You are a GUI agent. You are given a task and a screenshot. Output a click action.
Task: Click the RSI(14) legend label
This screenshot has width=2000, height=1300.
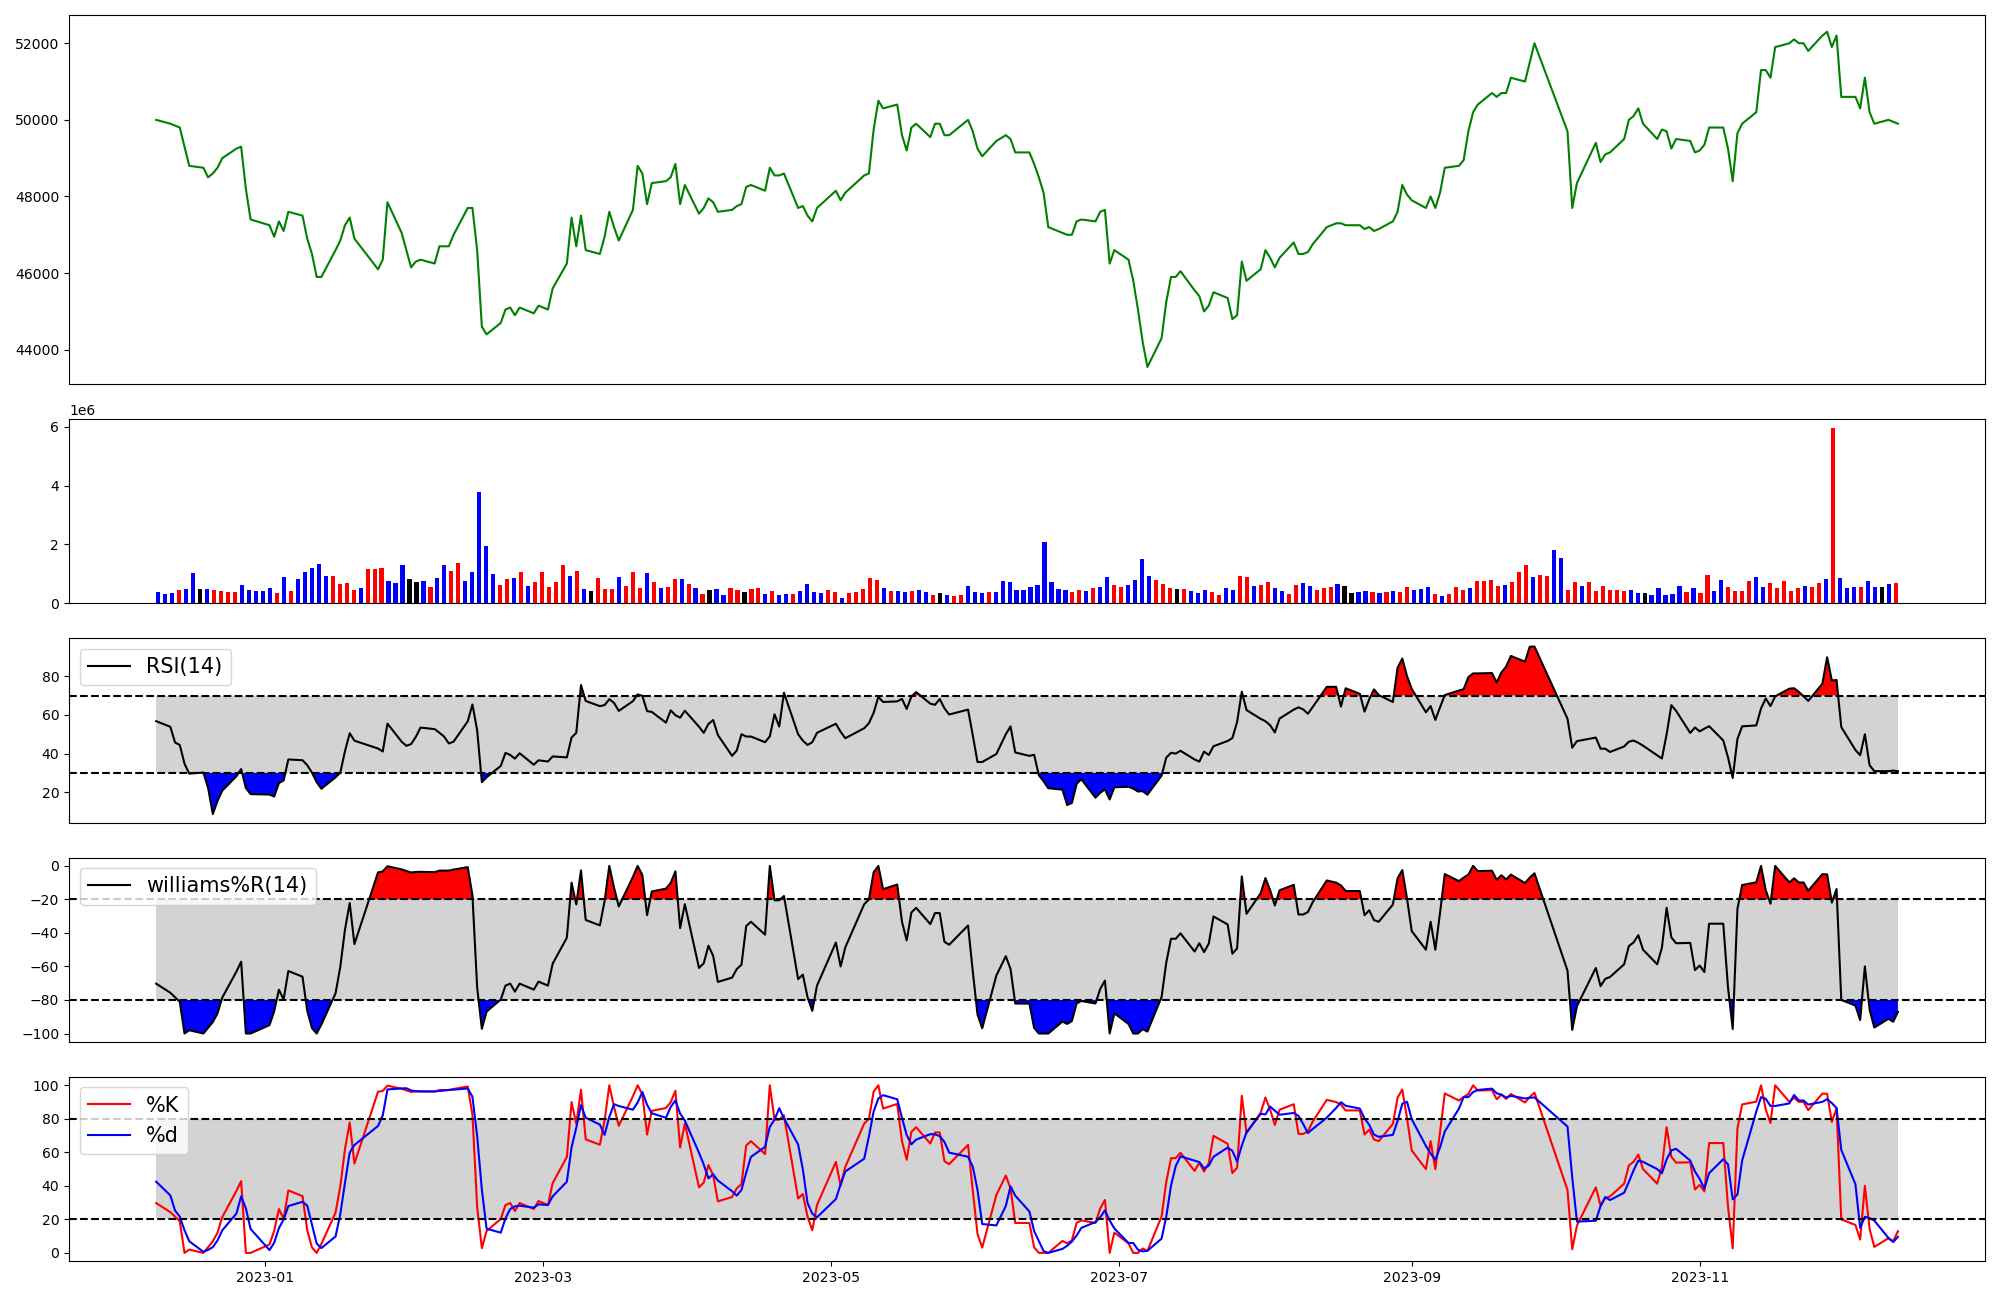point(184,666)
